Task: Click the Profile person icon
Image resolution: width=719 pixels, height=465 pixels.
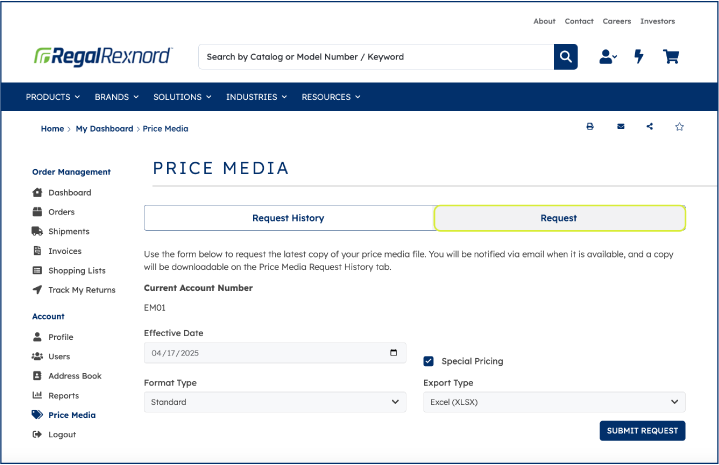Action: point(37,337)
